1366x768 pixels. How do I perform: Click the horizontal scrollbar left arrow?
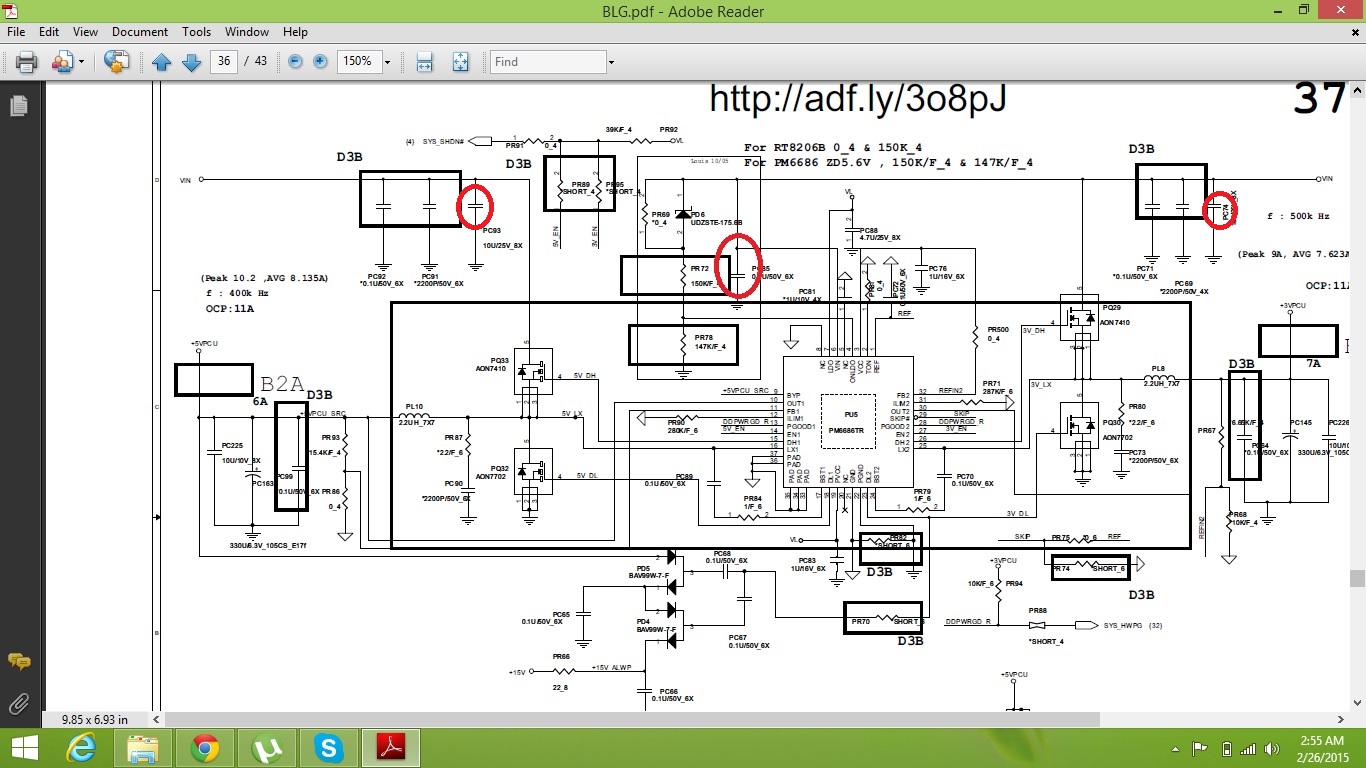click(157, 718)
